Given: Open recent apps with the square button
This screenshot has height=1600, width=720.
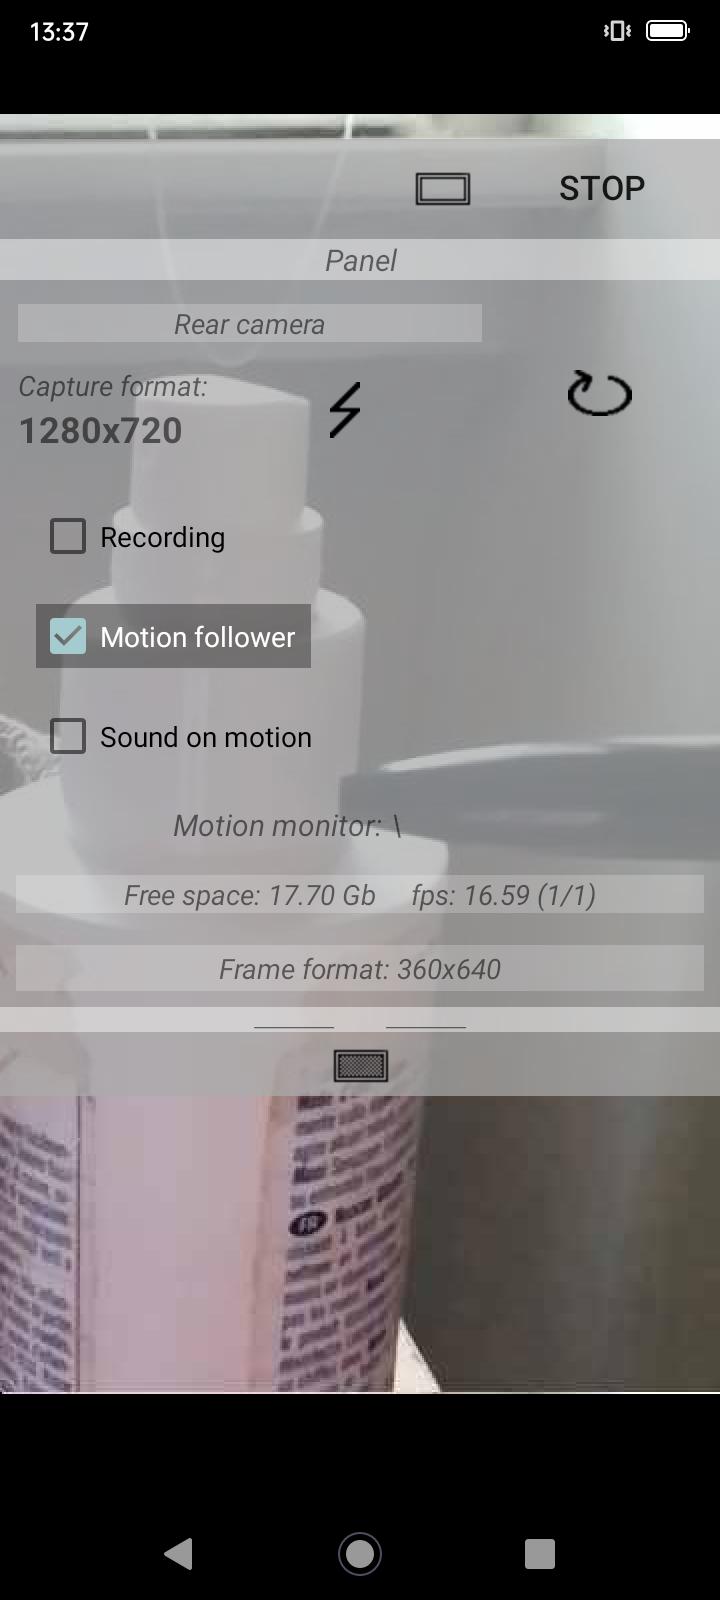Looking at the screenshot, I should tap(540, 1553).
